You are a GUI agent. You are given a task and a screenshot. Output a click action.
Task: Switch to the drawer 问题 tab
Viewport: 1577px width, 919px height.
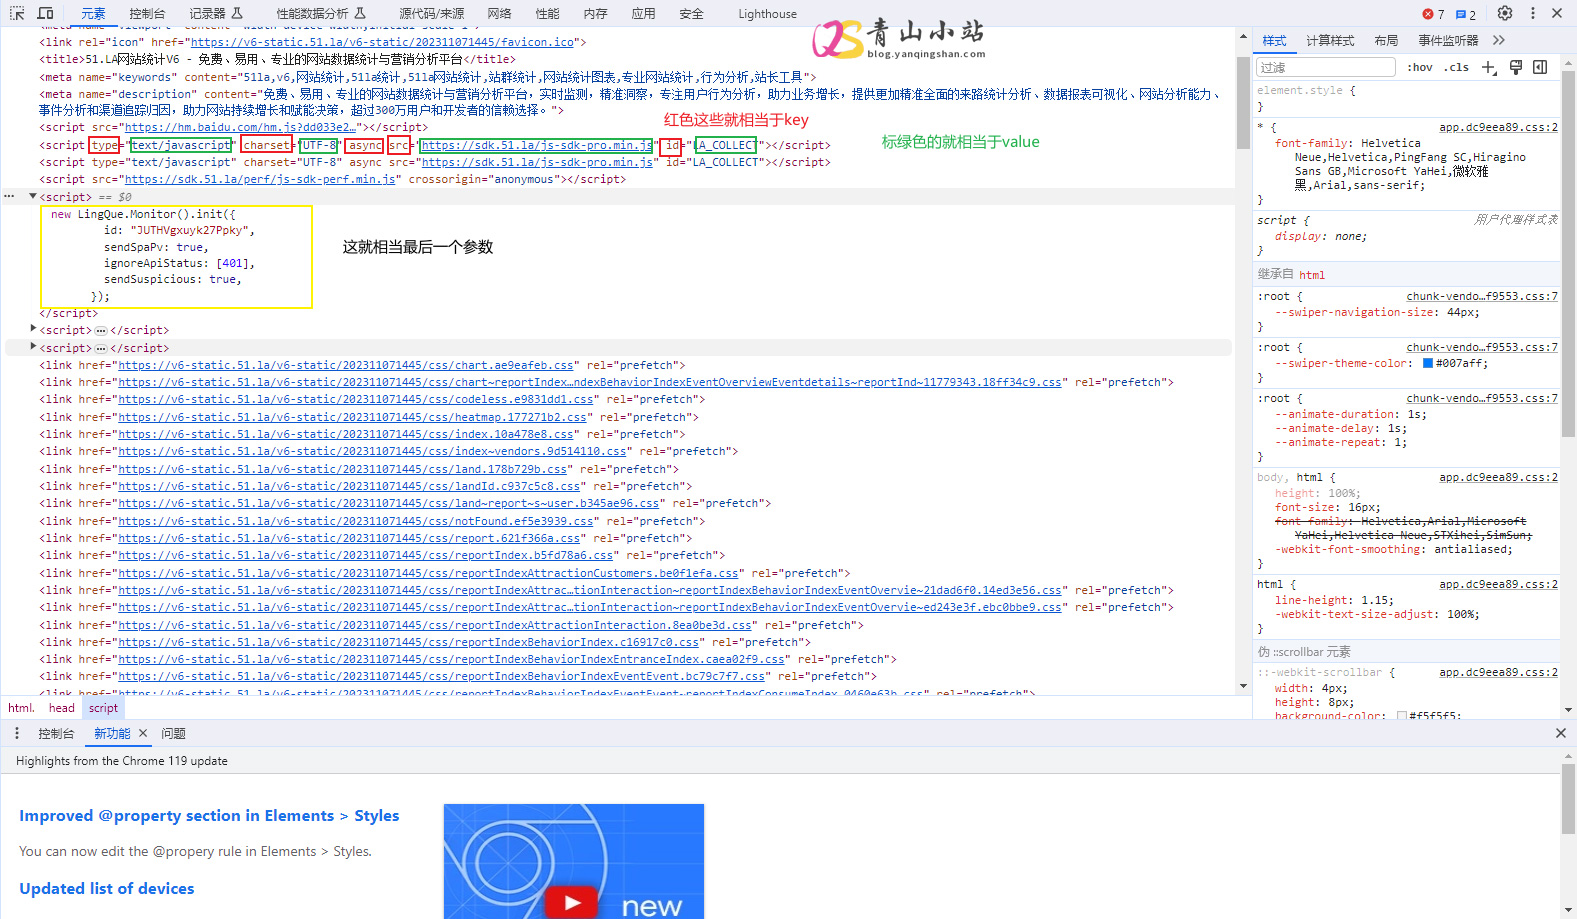[174, 734]
